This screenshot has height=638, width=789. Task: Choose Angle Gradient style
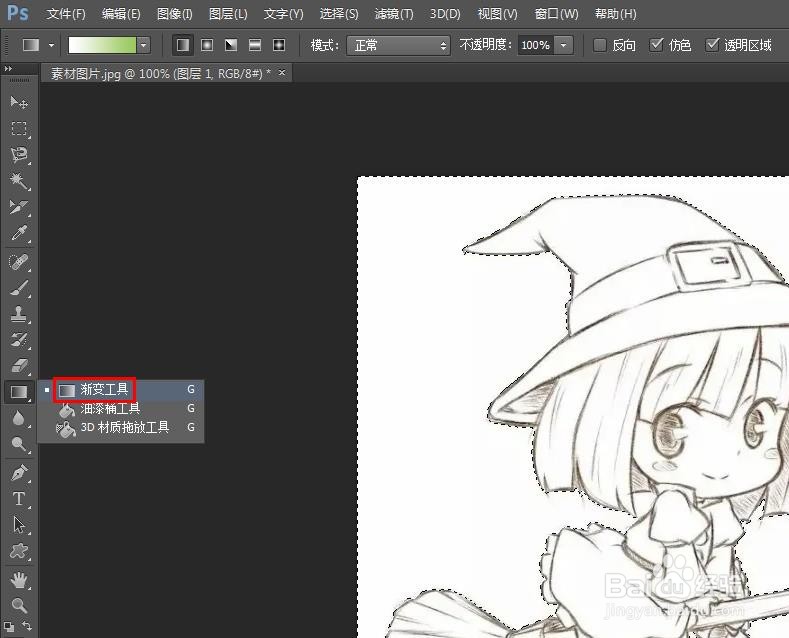coord(231,45)
